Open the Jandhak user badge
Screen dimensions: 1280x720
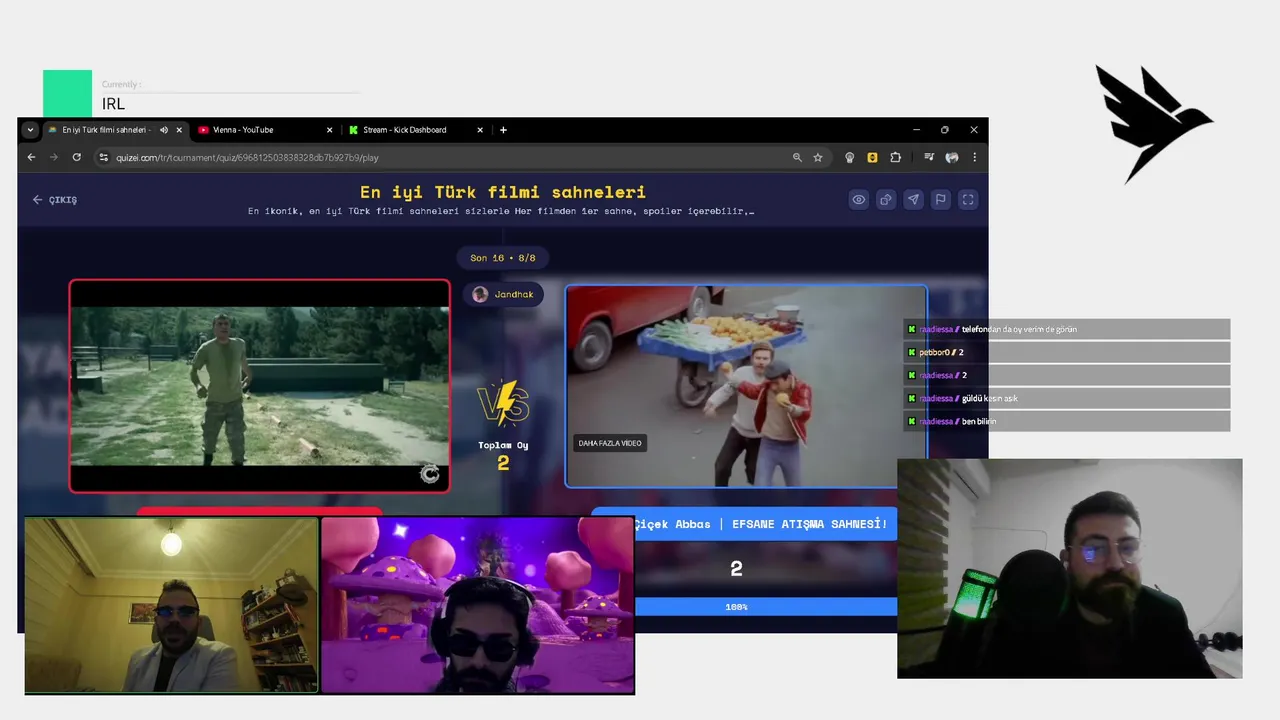click(x=503, y=294)
